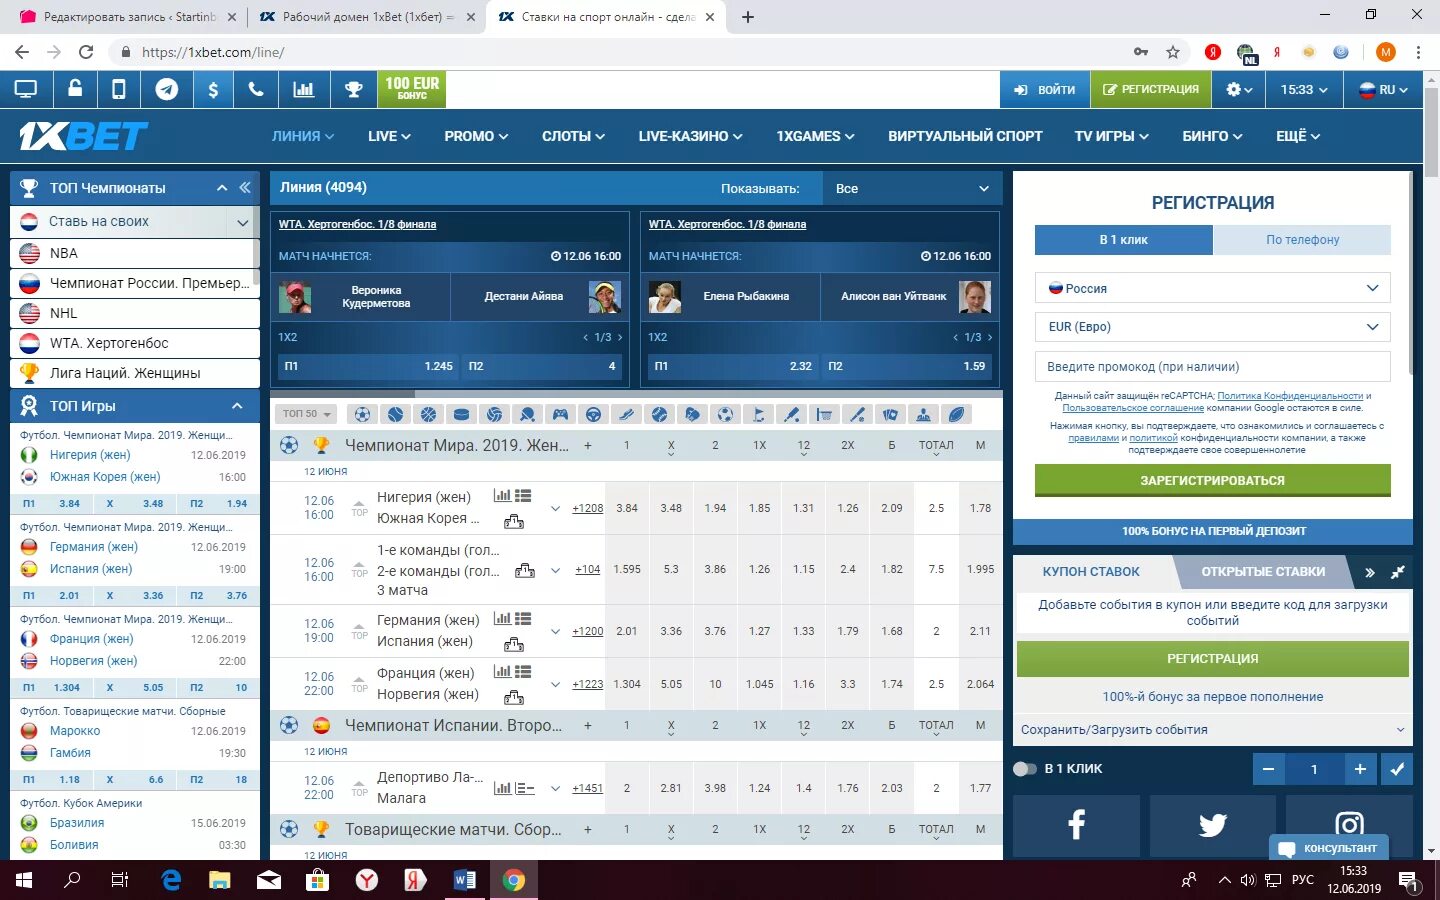Viewport: 1440px width, 900px height.
Task: Open statistics chart for Нигерия (жен) match
Action: tap(502, 495)
